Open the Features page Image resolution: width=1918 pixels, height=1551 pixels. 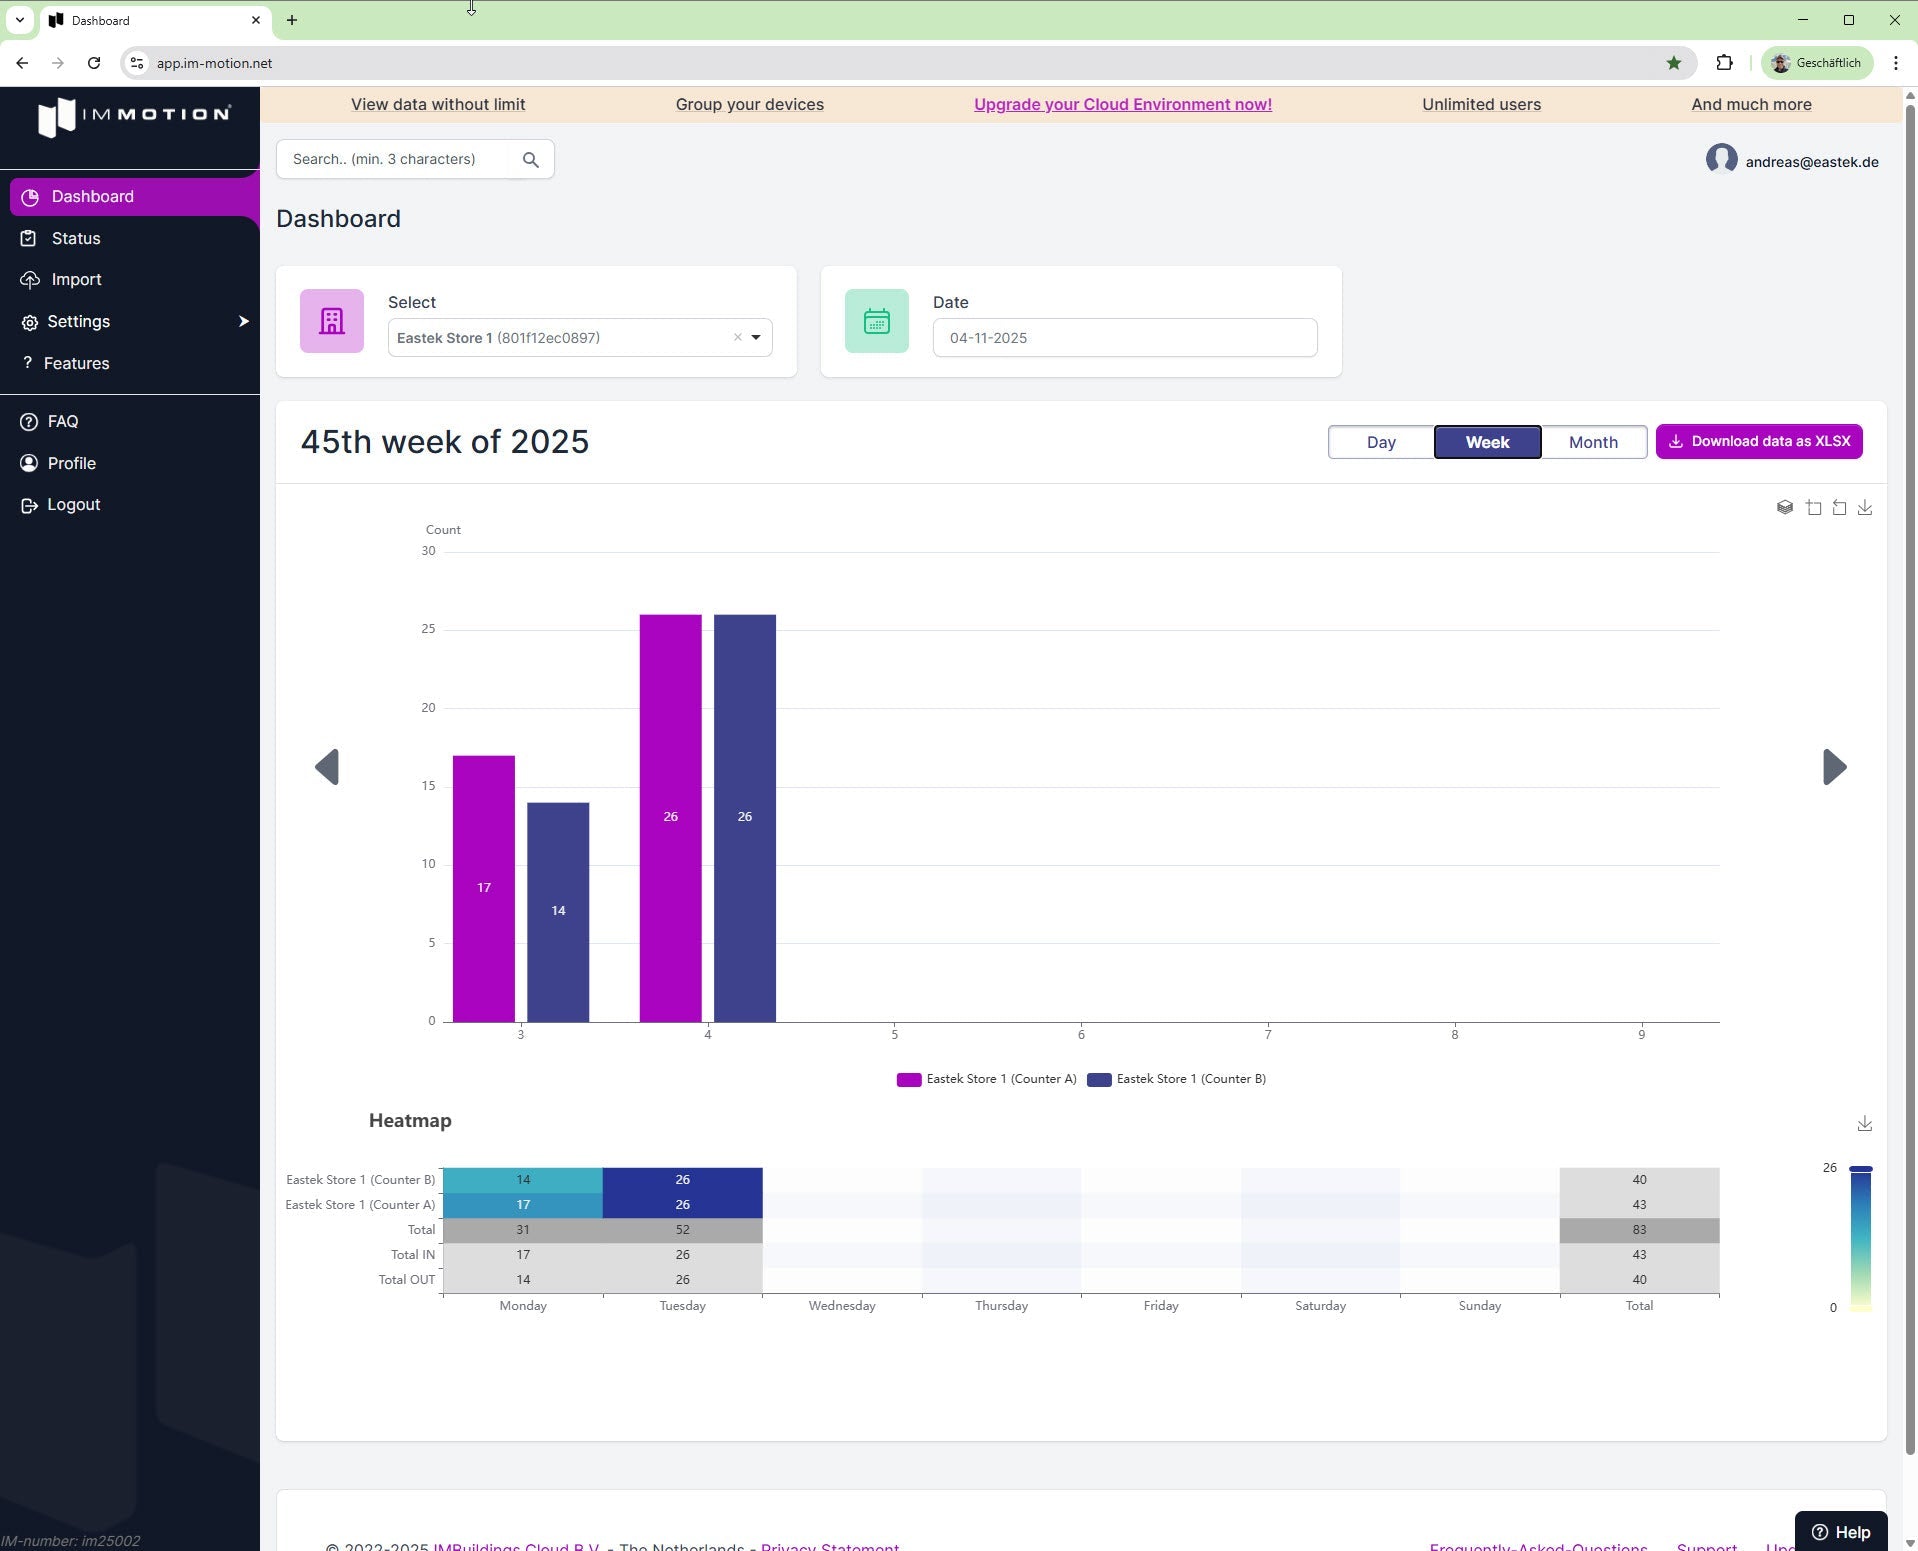pyautogui.click(x=76, y=363)
